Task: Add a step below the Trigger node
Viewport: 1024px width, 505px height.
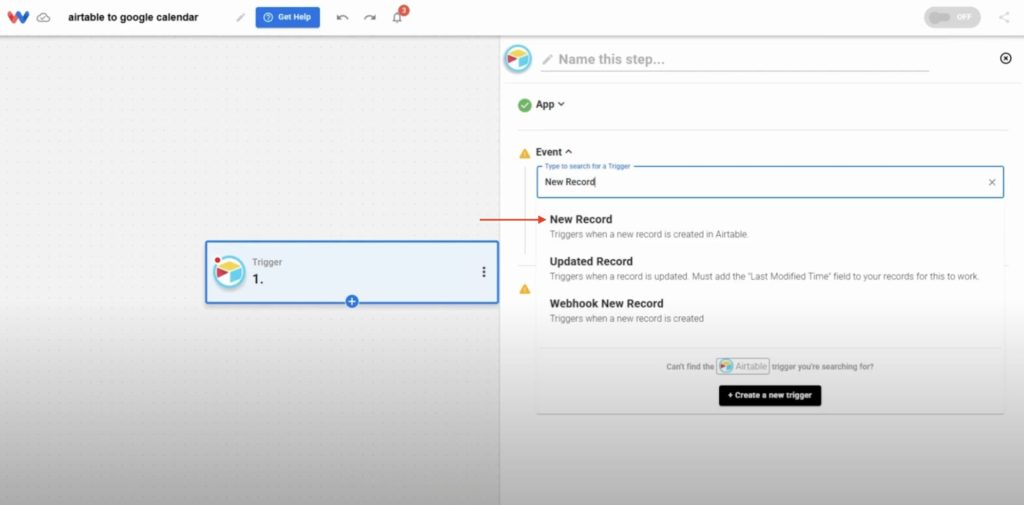Action: pos(352,301)
